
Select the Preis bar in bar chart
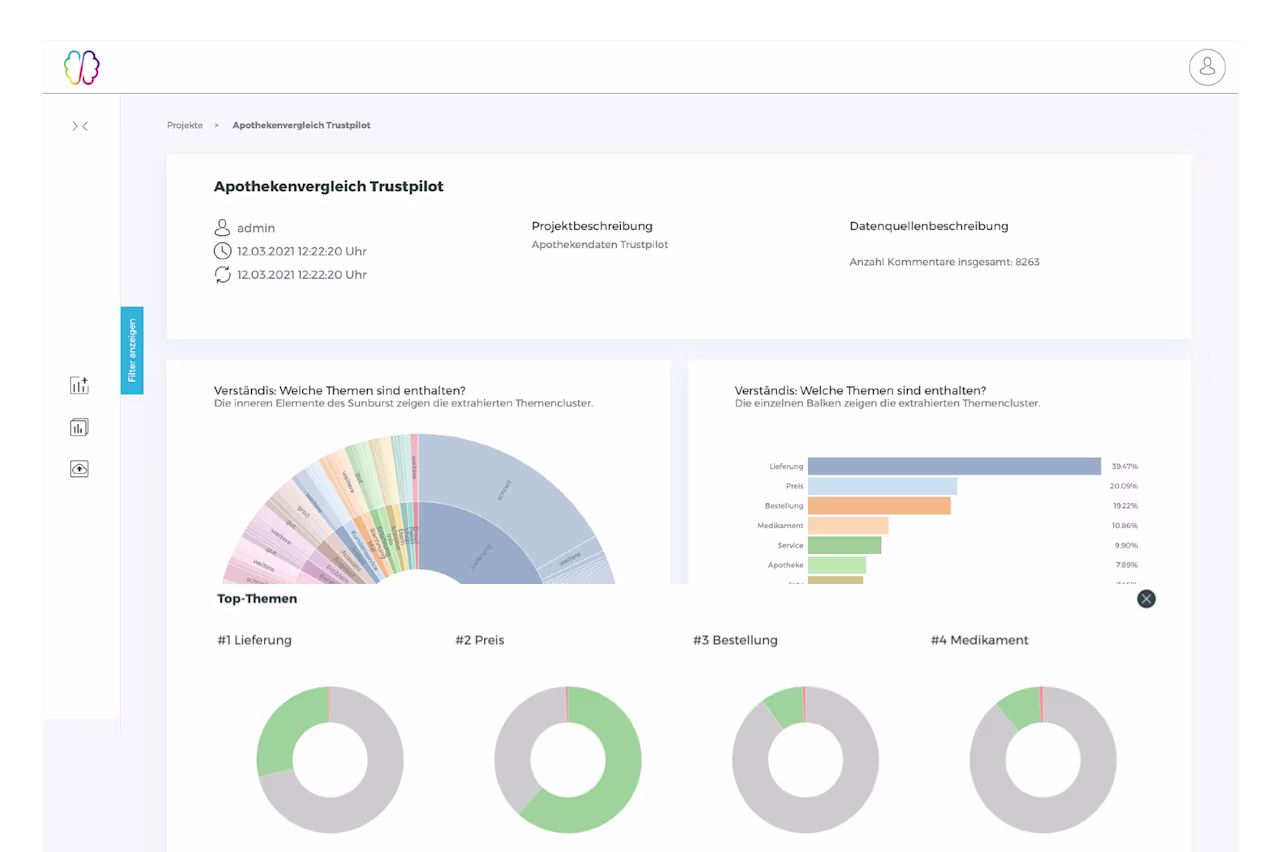(882, 486)
